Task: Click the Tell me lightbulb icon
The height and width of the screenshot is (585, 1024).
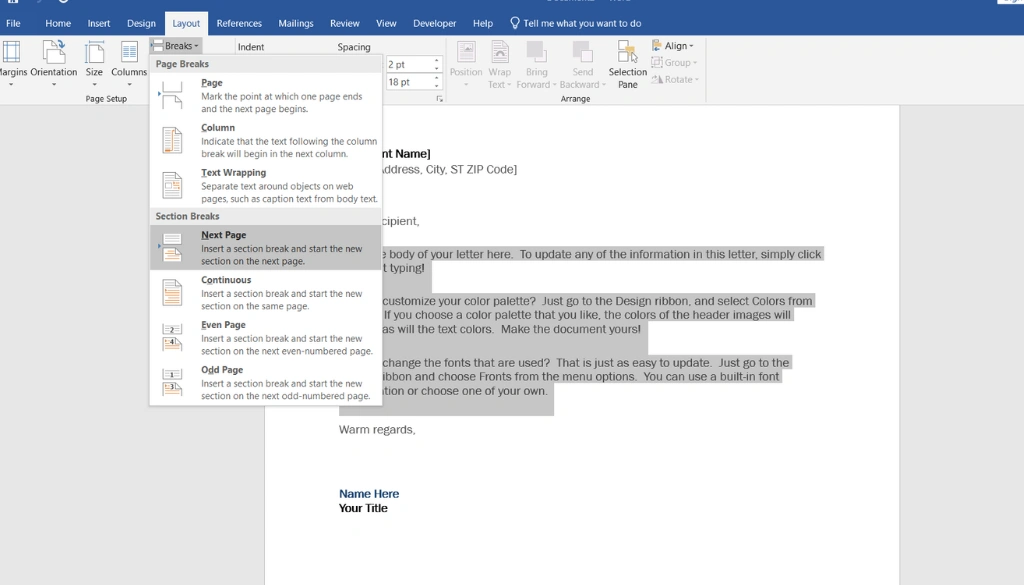Action: [x=515, y=23]
